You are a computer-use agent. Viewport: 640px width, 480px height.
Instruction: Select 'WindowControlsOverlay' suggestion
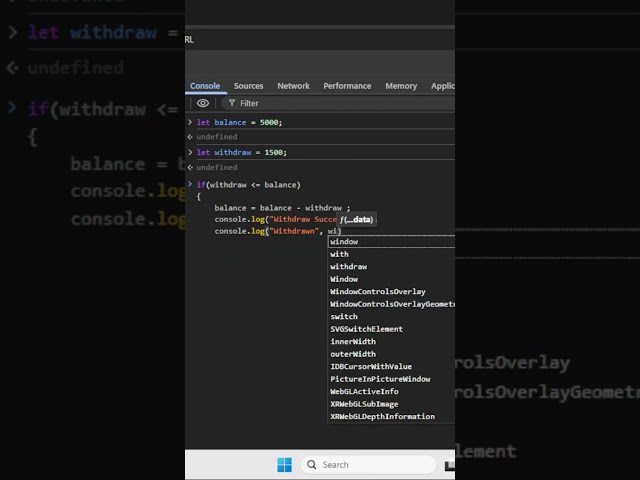[391, 291]
